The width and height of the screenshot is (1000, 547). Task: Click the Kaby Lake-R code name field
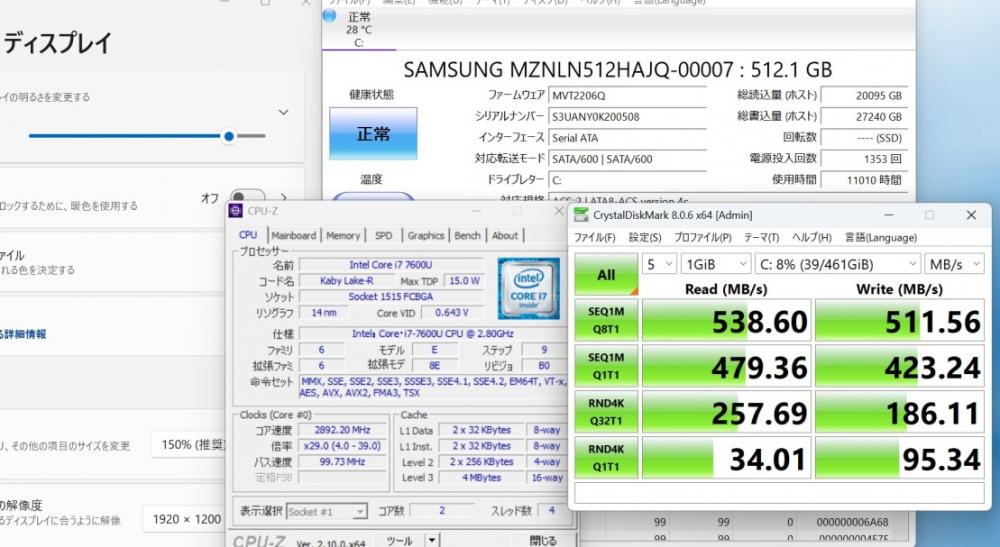(346, 281)
